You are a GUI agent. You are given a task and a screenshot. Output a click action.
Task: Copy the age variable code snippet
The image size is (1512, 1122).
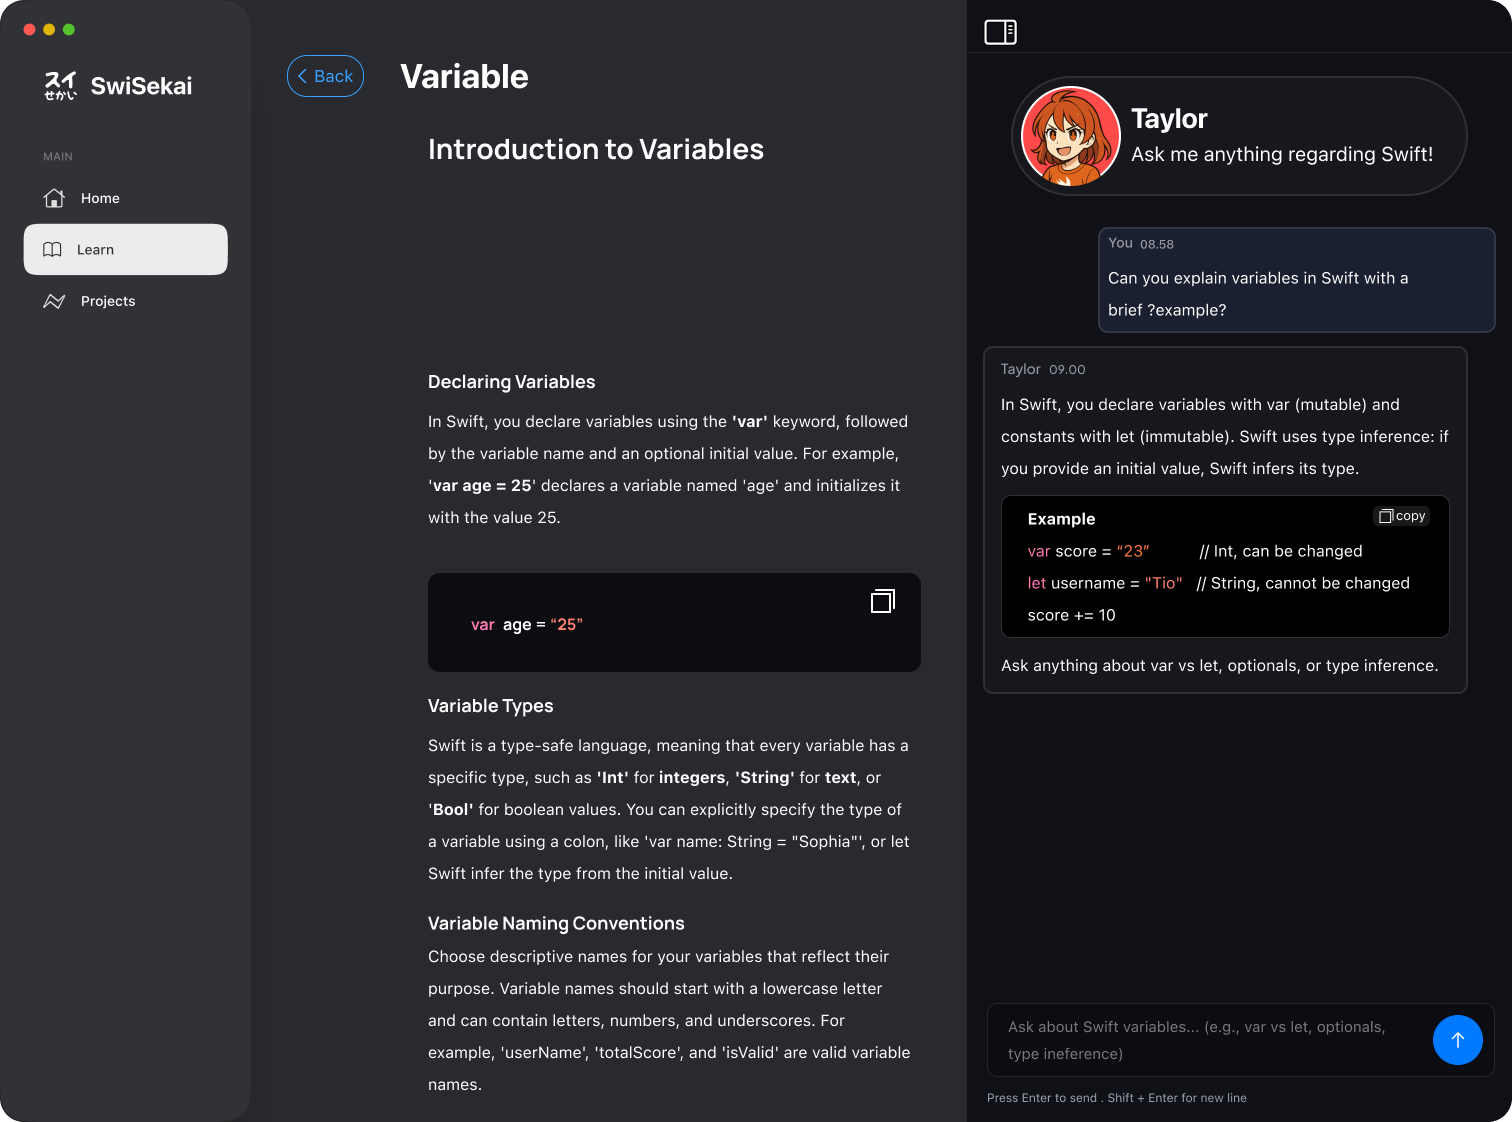[882, 600]
